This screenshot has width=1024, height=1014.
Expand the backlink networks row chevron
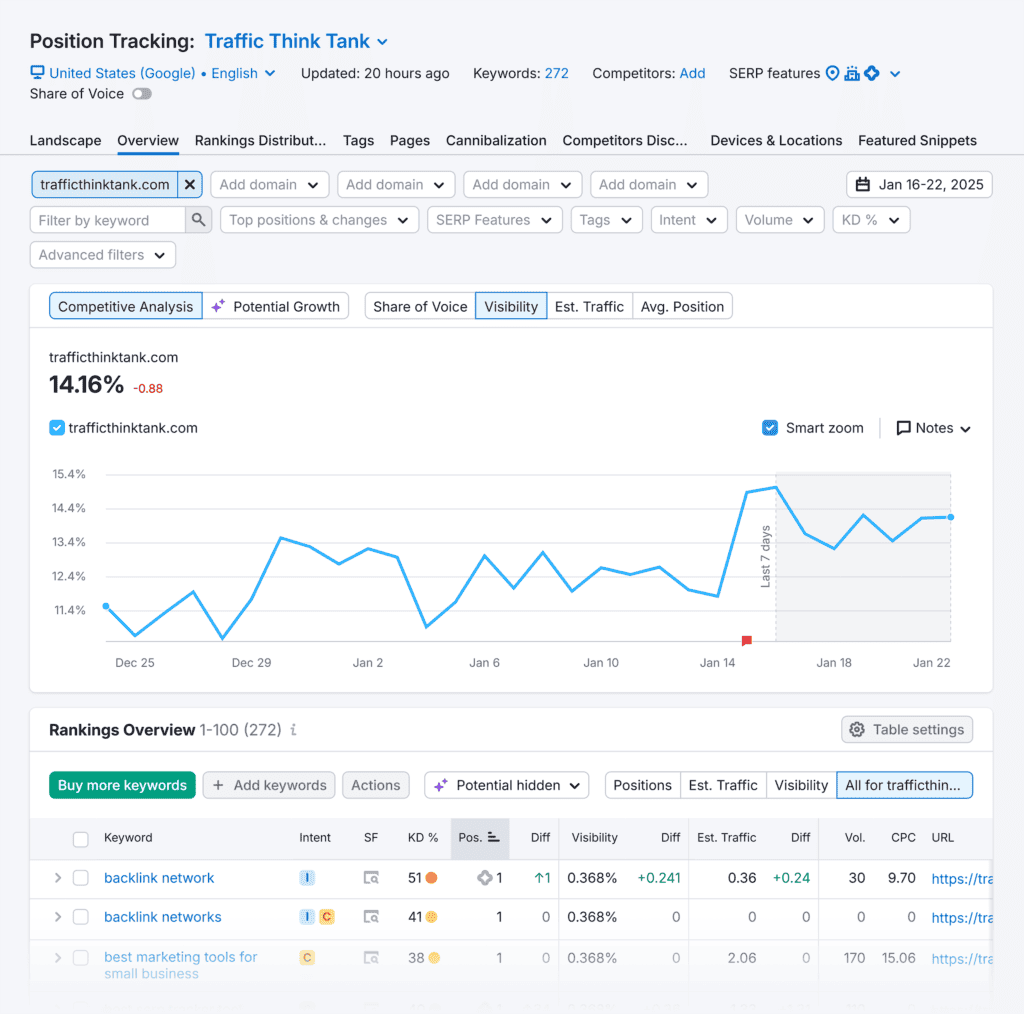click(58, 917)
